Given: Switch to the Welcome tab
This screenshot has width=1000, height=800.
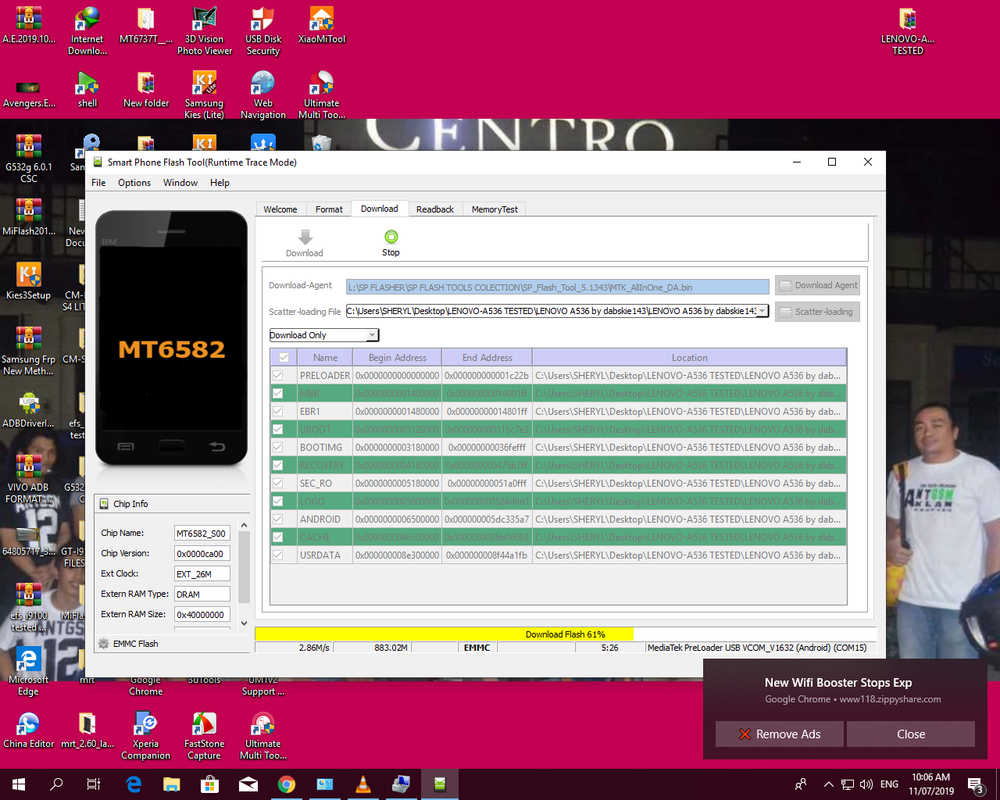Looking at the screenshot, I should coord(280,209).
